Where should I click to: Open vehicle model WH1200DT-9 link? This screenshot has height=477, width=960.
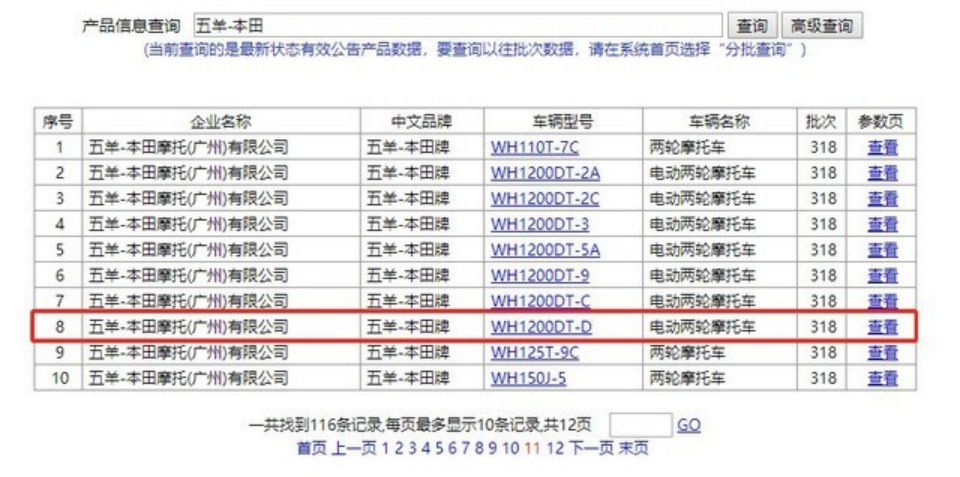[x=539, y=276]
